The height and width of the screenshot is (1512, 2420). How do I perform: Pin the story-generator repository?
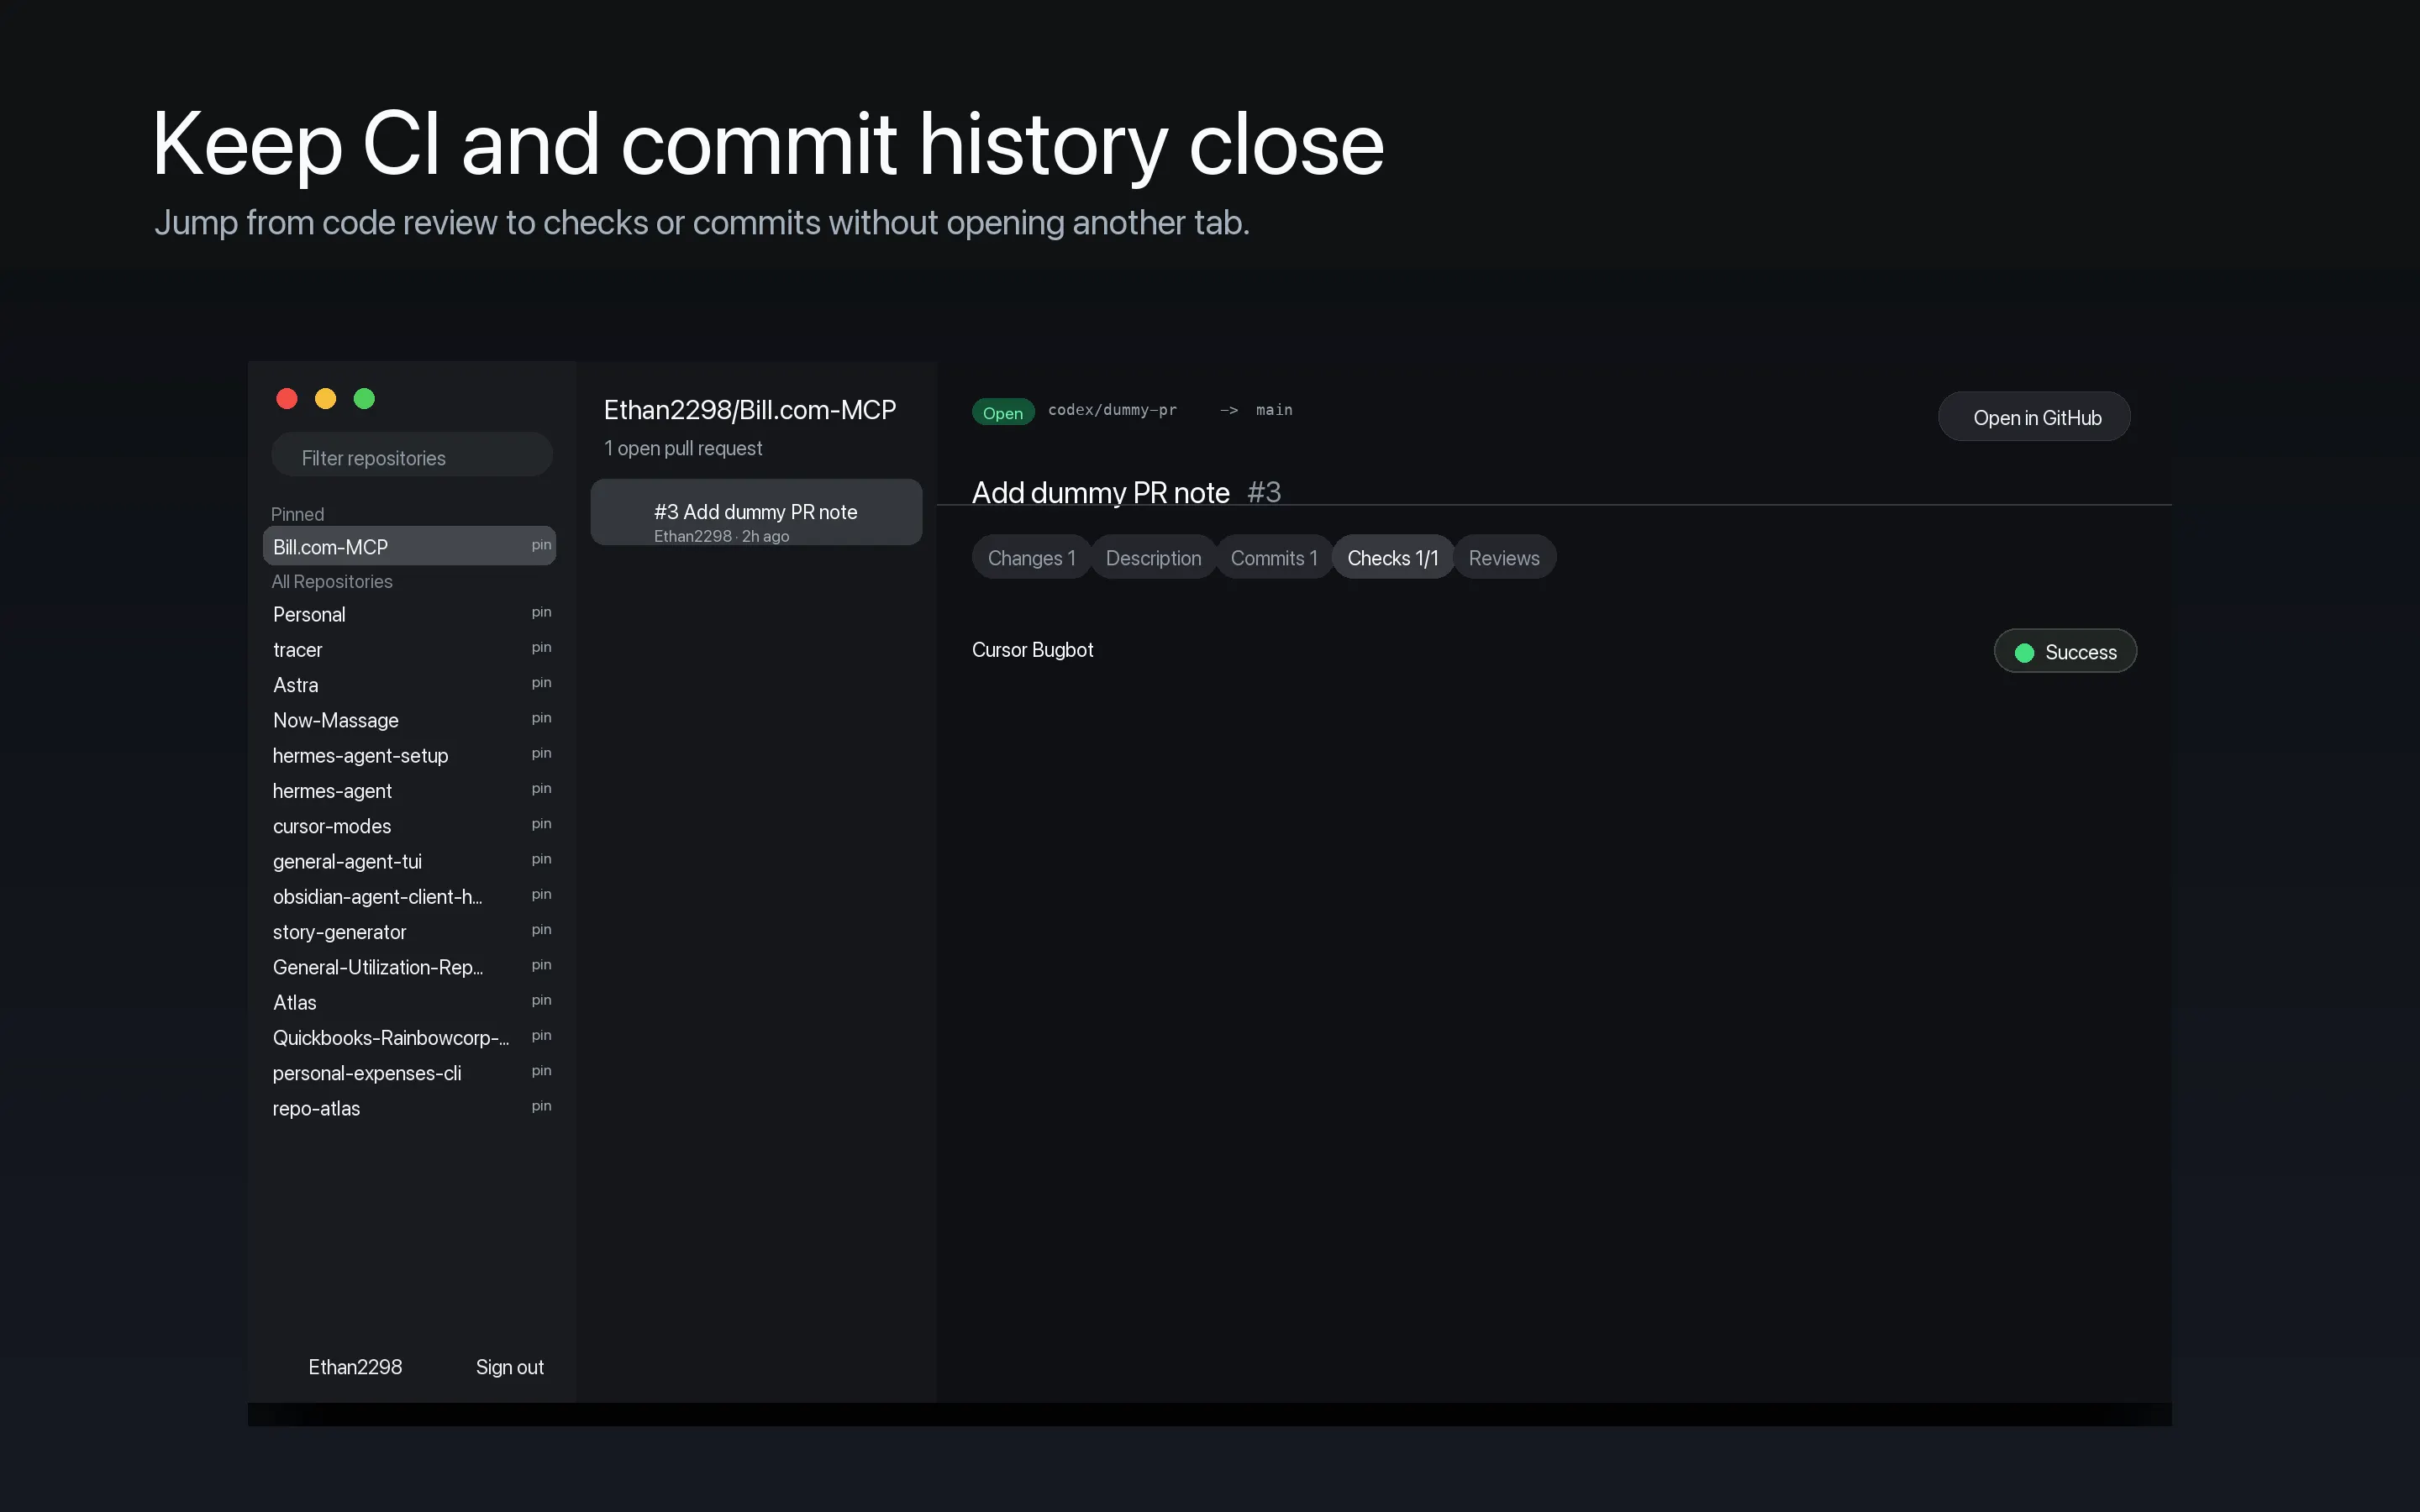point(541,930)
